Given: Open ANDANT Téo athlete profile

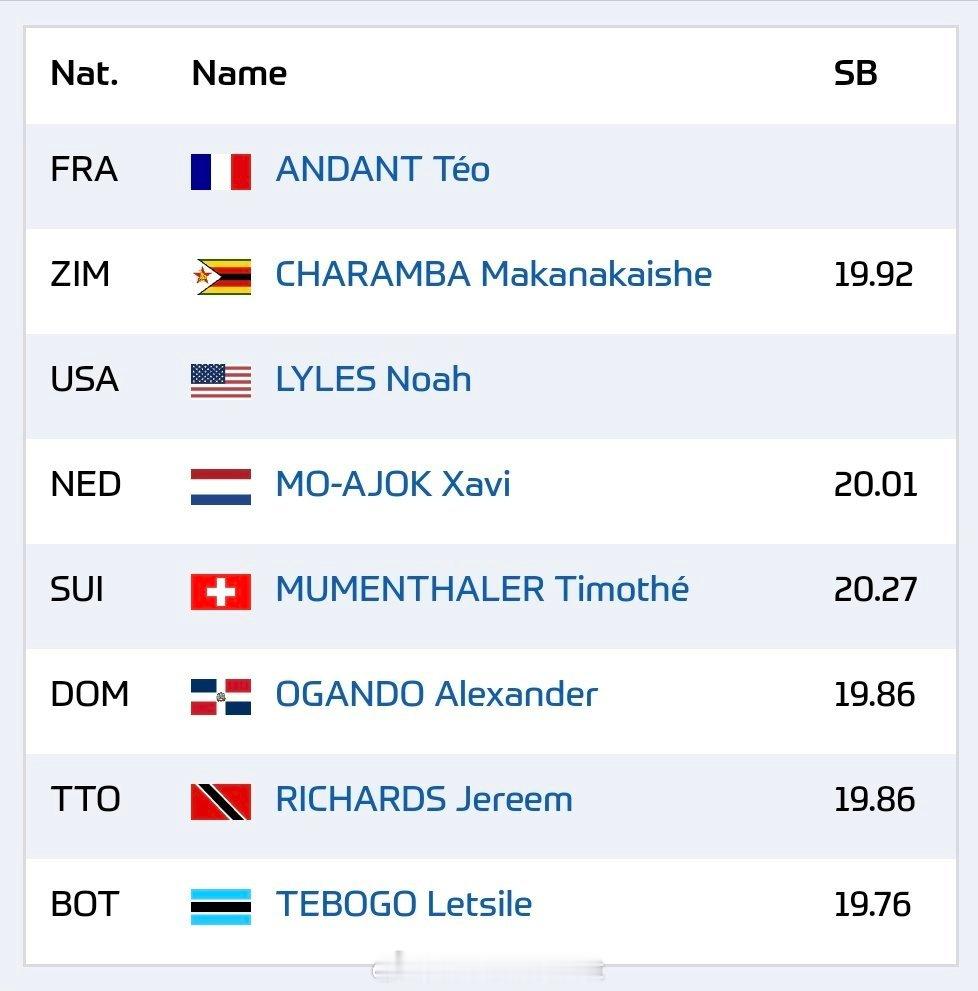Looking at the screenshot, I should (382, 169).
